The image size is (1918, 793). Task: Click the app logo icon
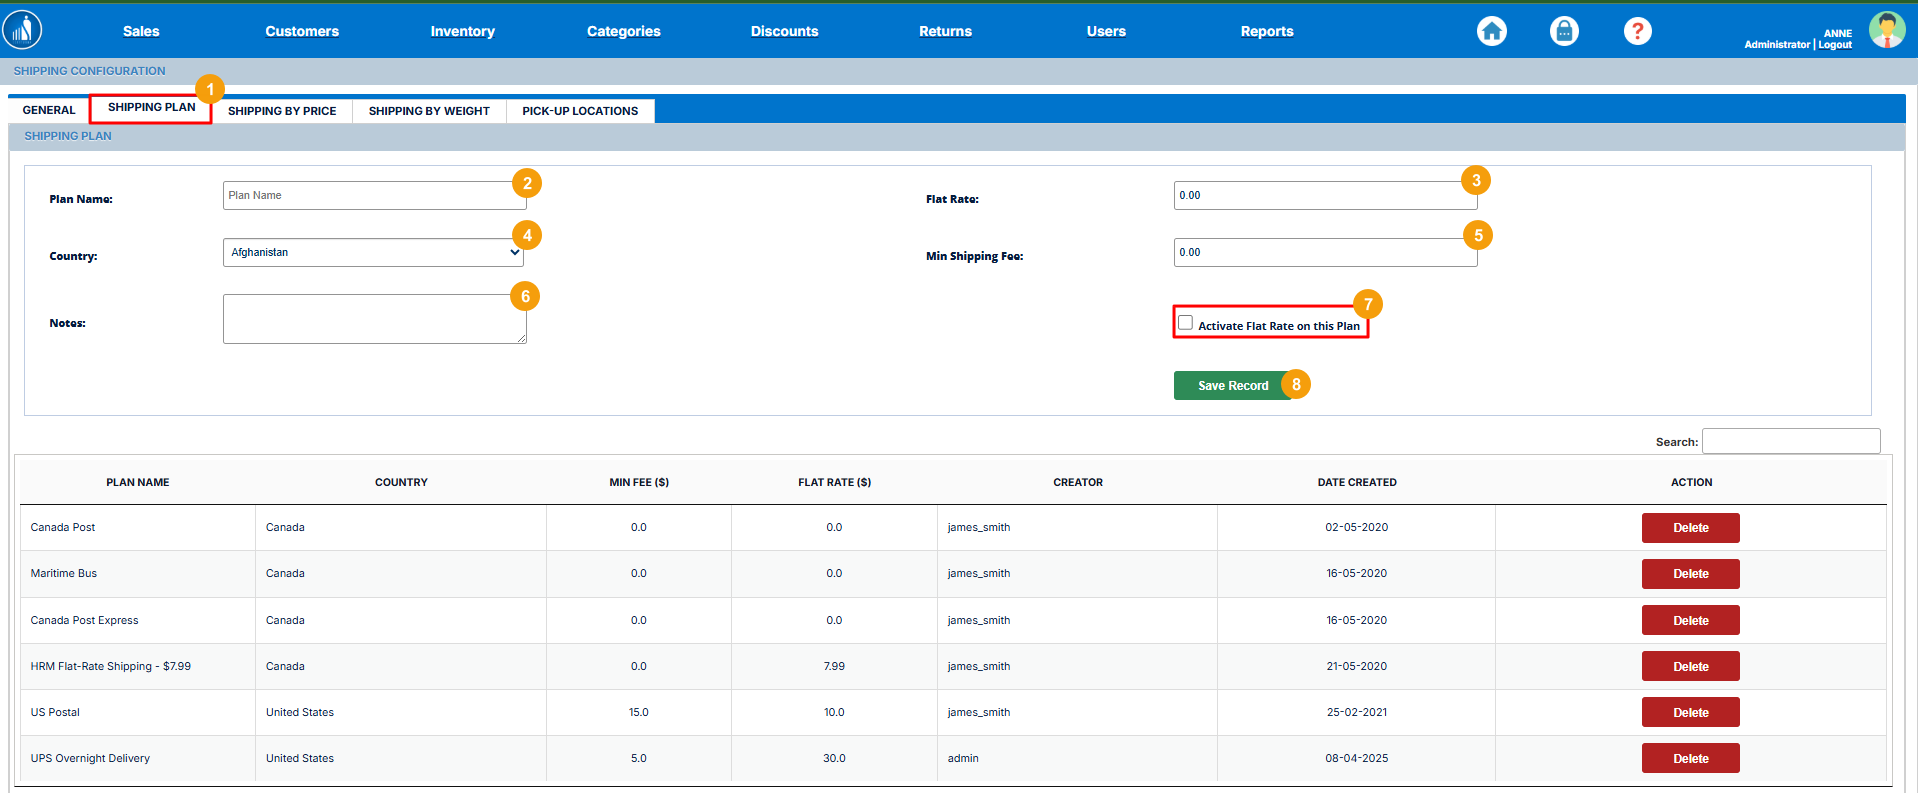[22, 30]
